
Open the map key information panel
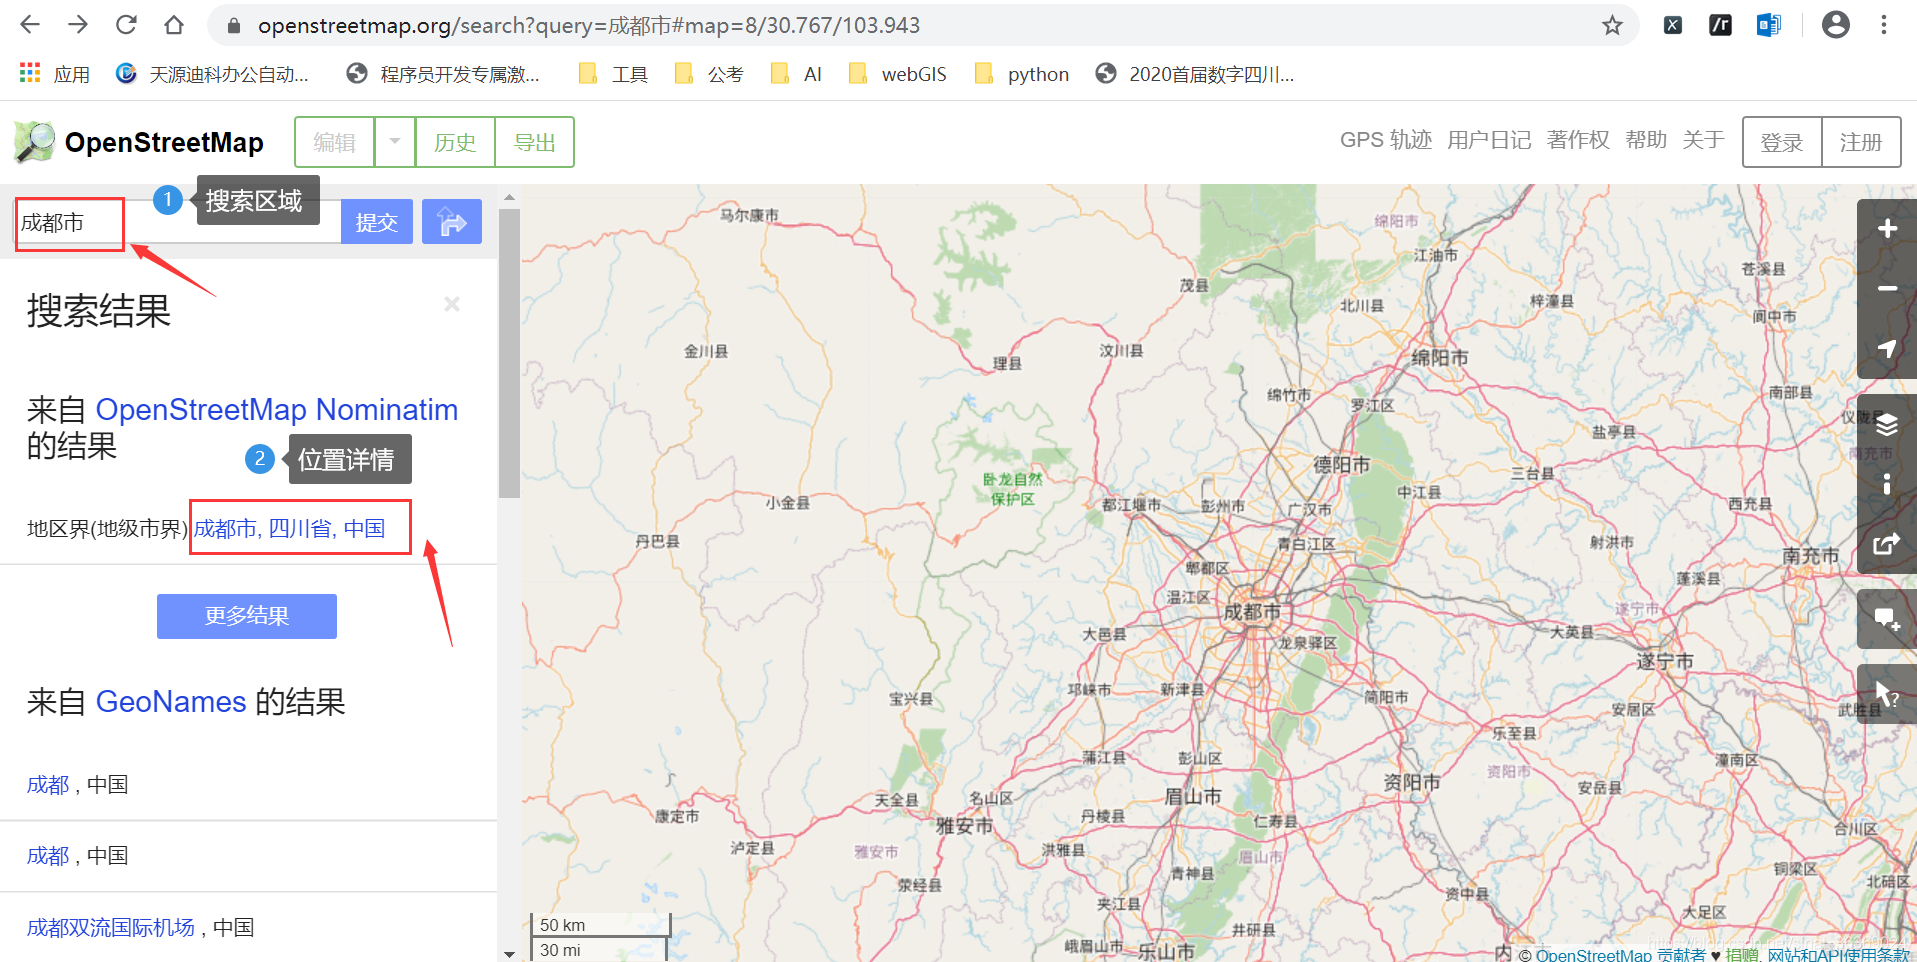(1887, 485)
